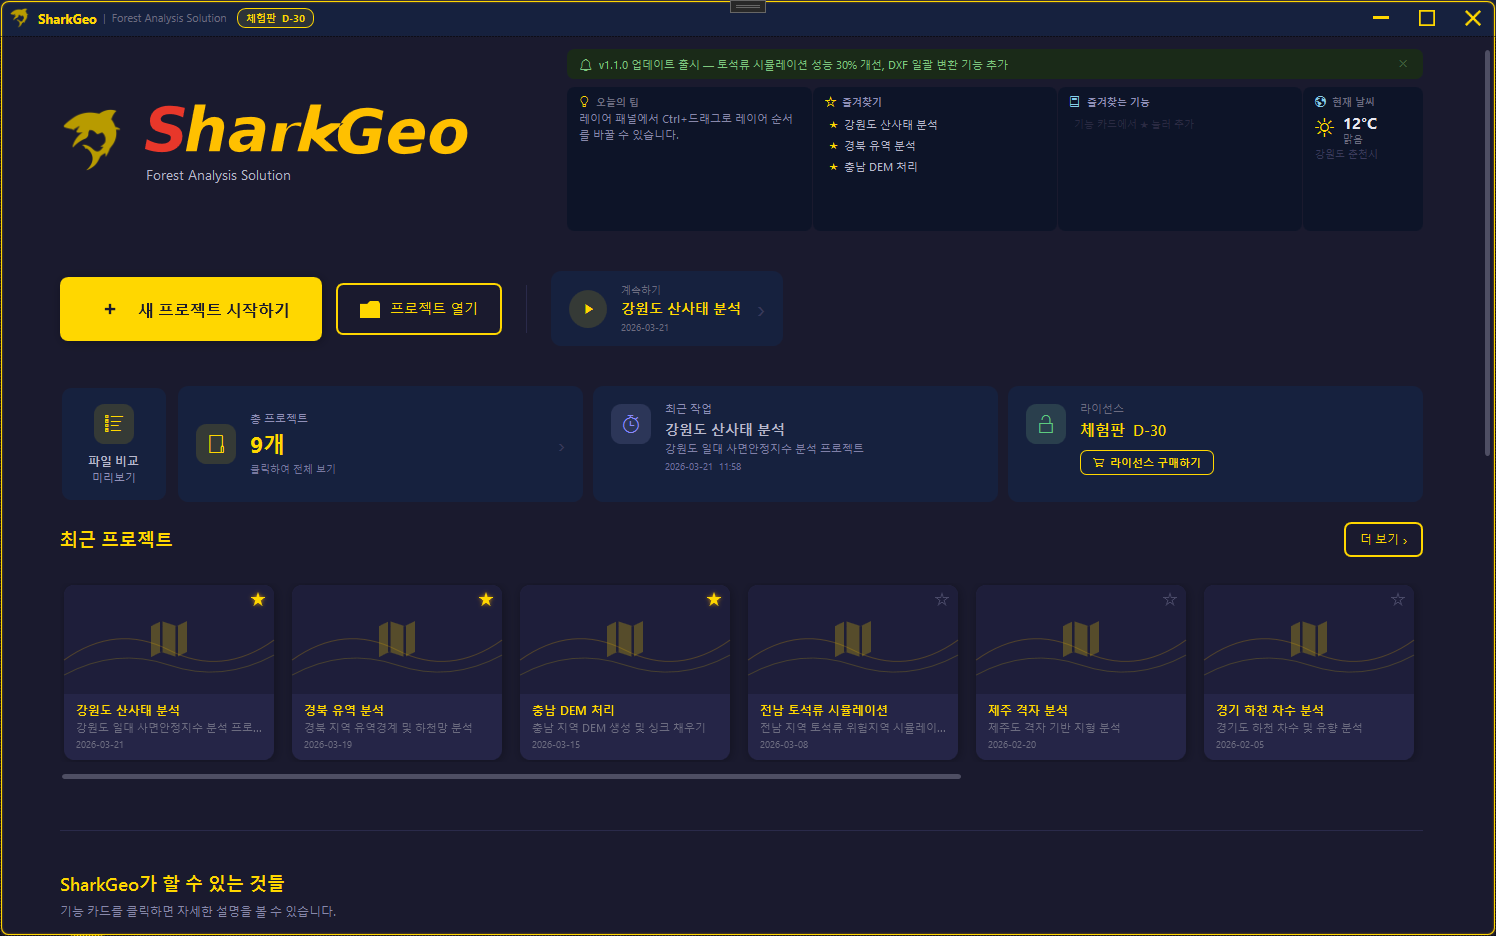Open the 강원도 산사태 분석 project thumbnail

[x=169, y=640]
